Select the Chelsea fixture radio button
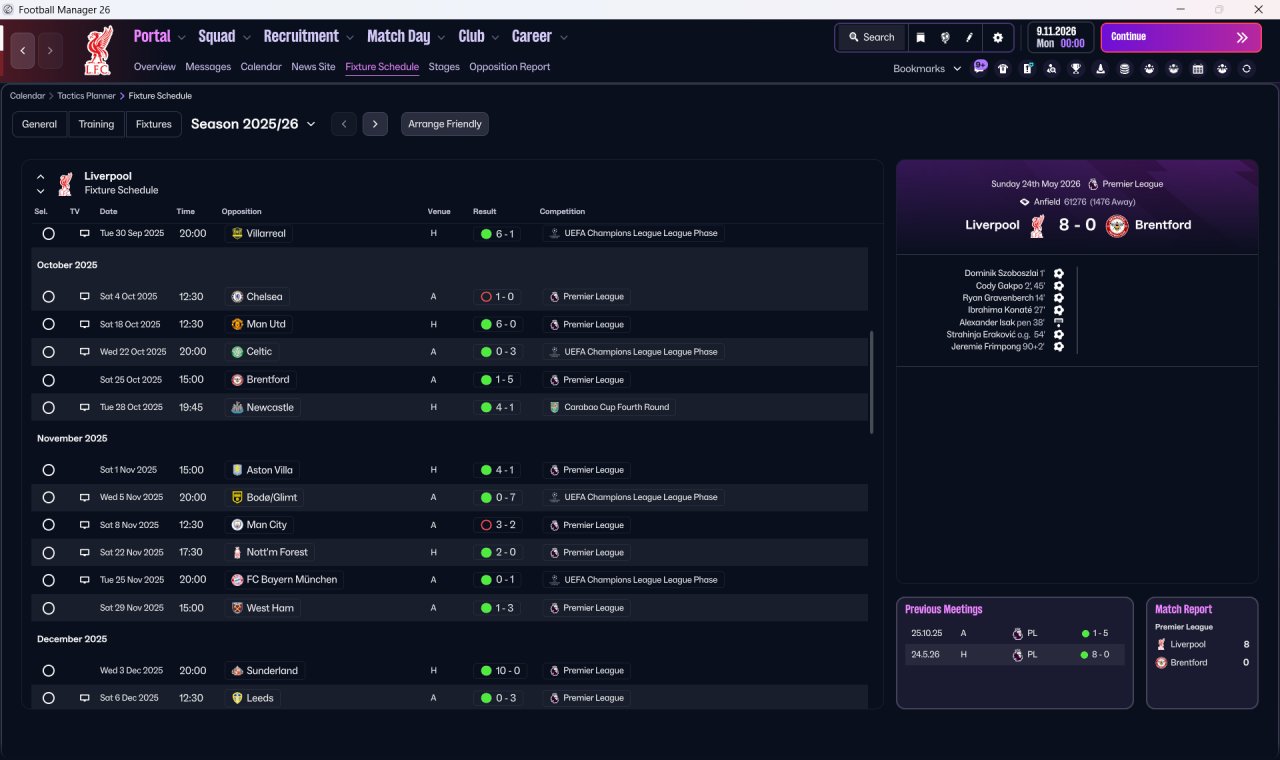Image resolution: width=1280 pixels, height=760 pixels. [48, 297]
